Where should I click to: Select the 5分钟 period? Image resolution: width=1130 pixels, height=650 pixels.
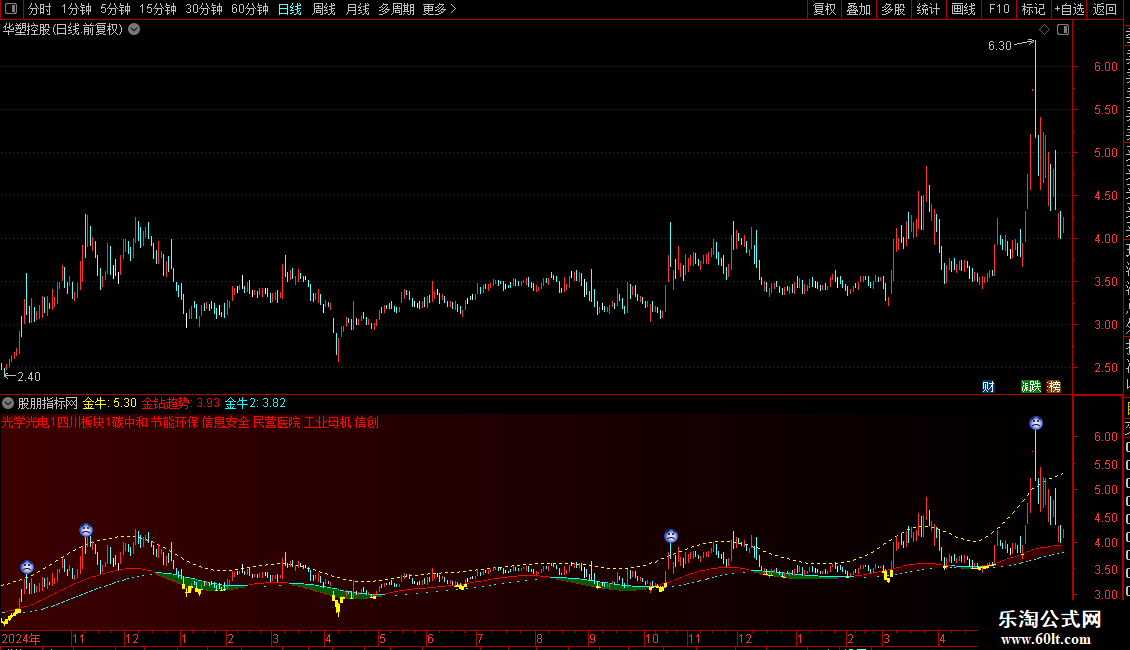click(115, 9)
